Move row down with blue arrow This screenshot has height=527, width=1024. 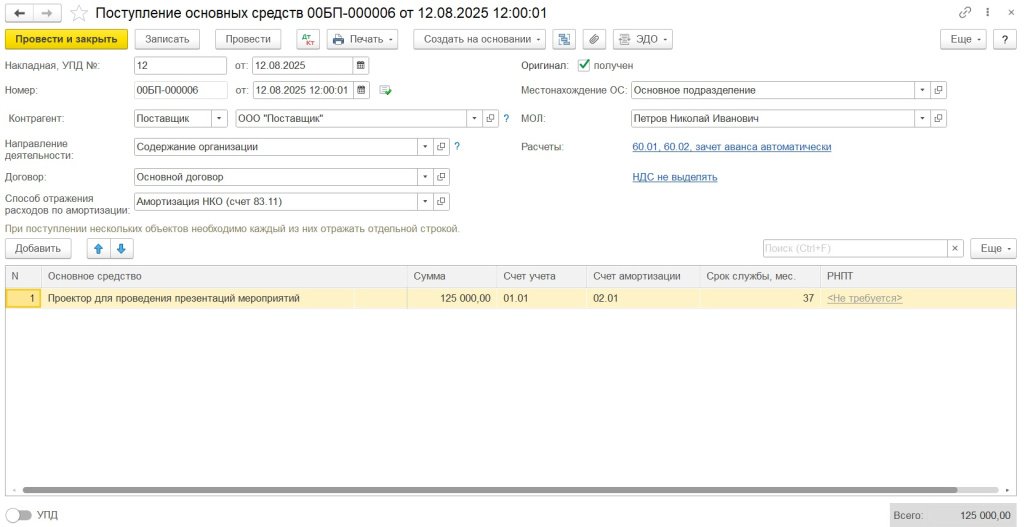pyautogui.click(x=121, y=248)
